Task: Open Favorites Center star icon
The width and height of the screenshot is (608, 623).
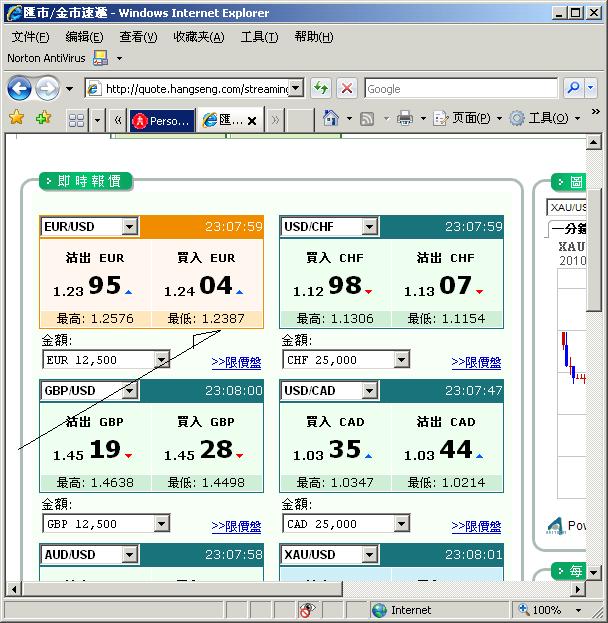Action: tap(17, 119)
